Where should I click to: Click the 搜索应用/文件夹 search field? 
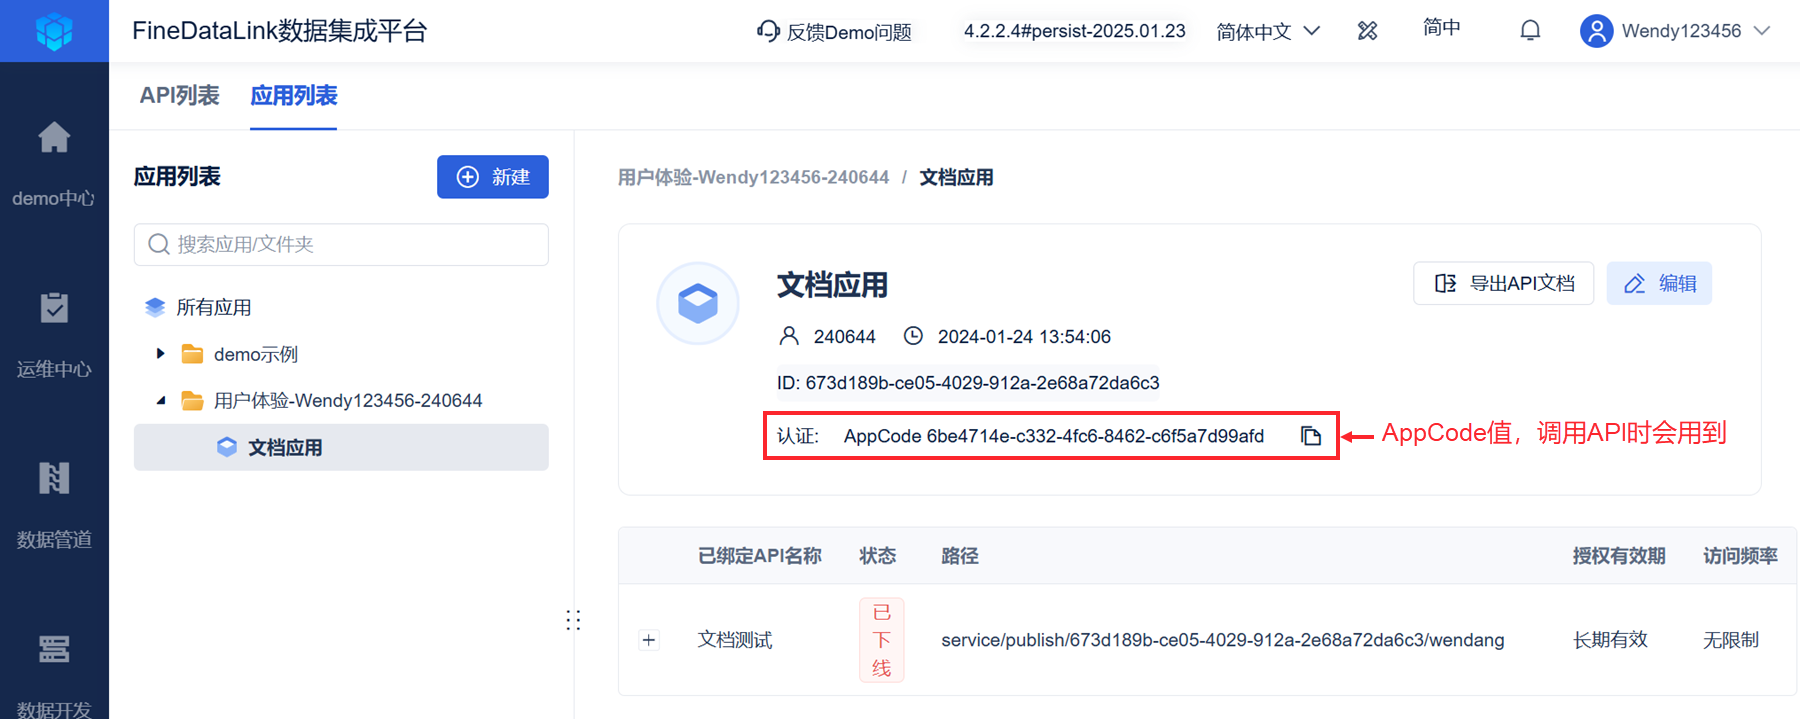341,245
